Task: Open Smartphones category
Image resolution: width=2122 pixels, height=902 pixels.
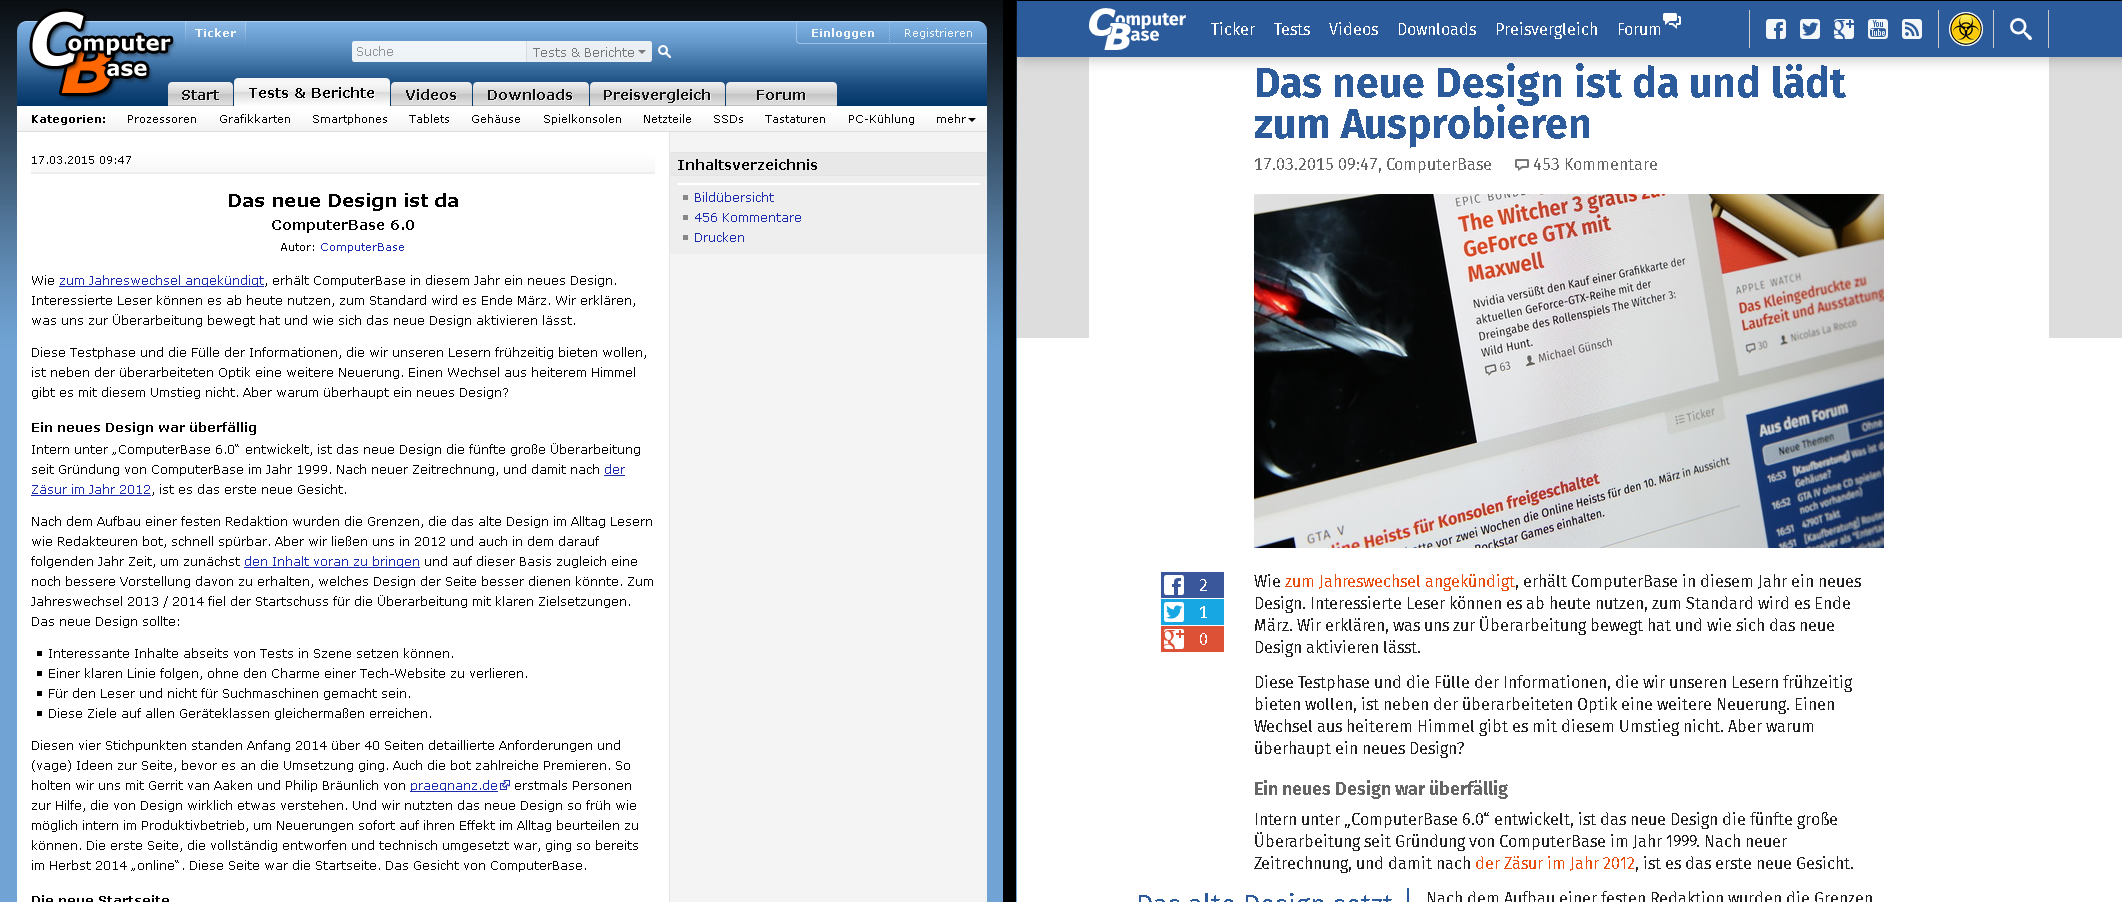Action: [x=350, y=119]
